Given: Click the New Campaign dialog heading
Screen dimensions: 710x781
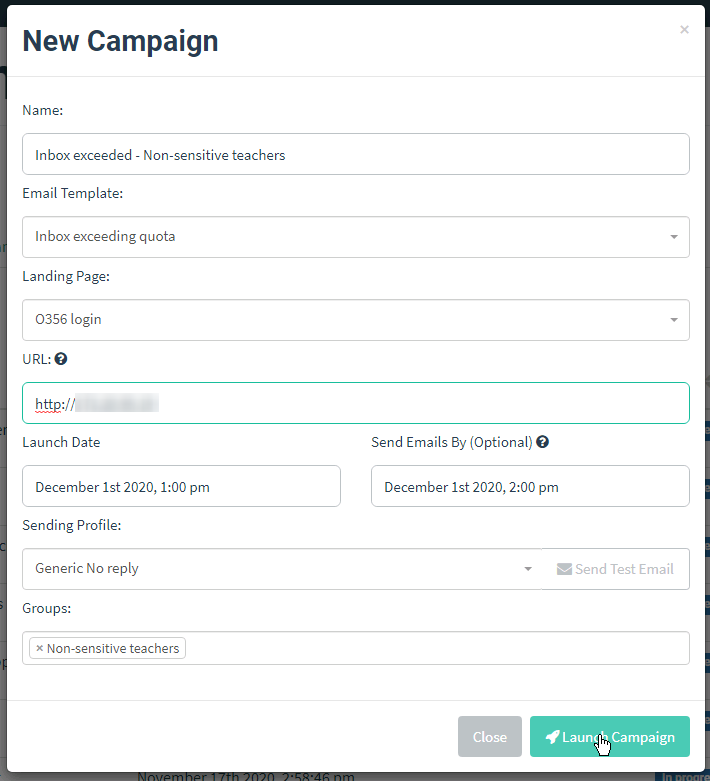Looking at the screenshot, I should click(120, 41).
